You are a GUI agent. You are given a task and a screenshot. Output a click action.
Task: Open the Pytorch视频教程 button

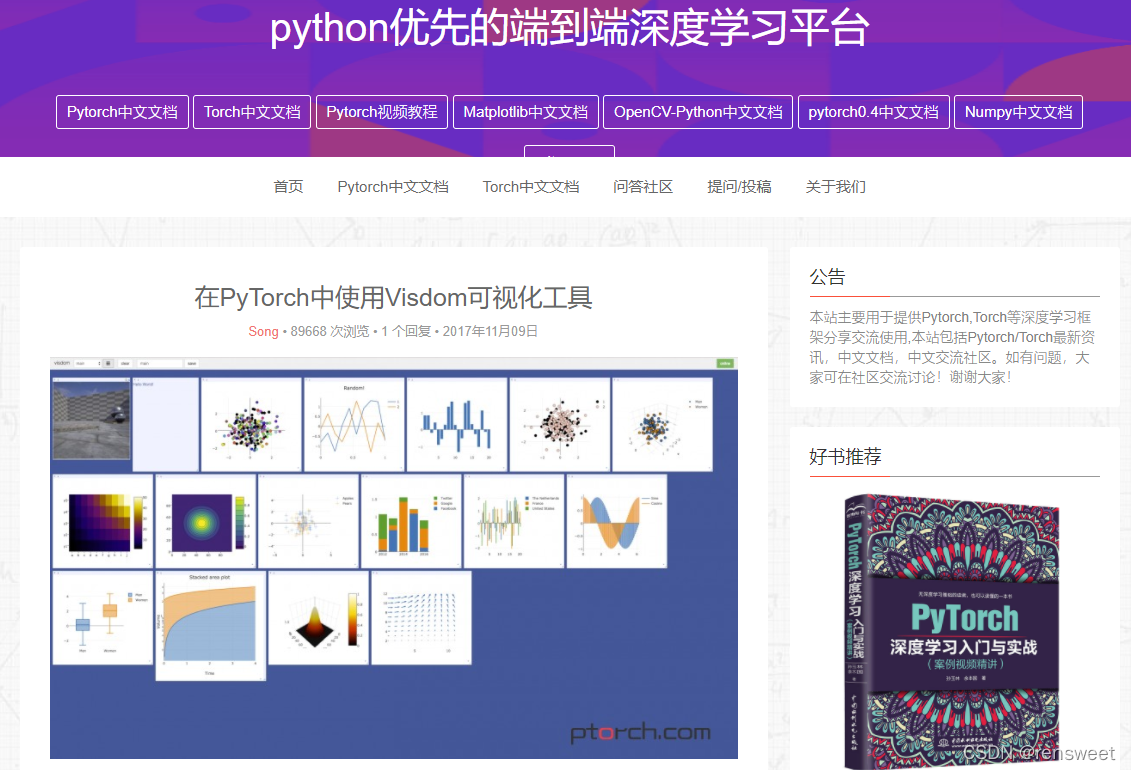[x=382, y=112]
